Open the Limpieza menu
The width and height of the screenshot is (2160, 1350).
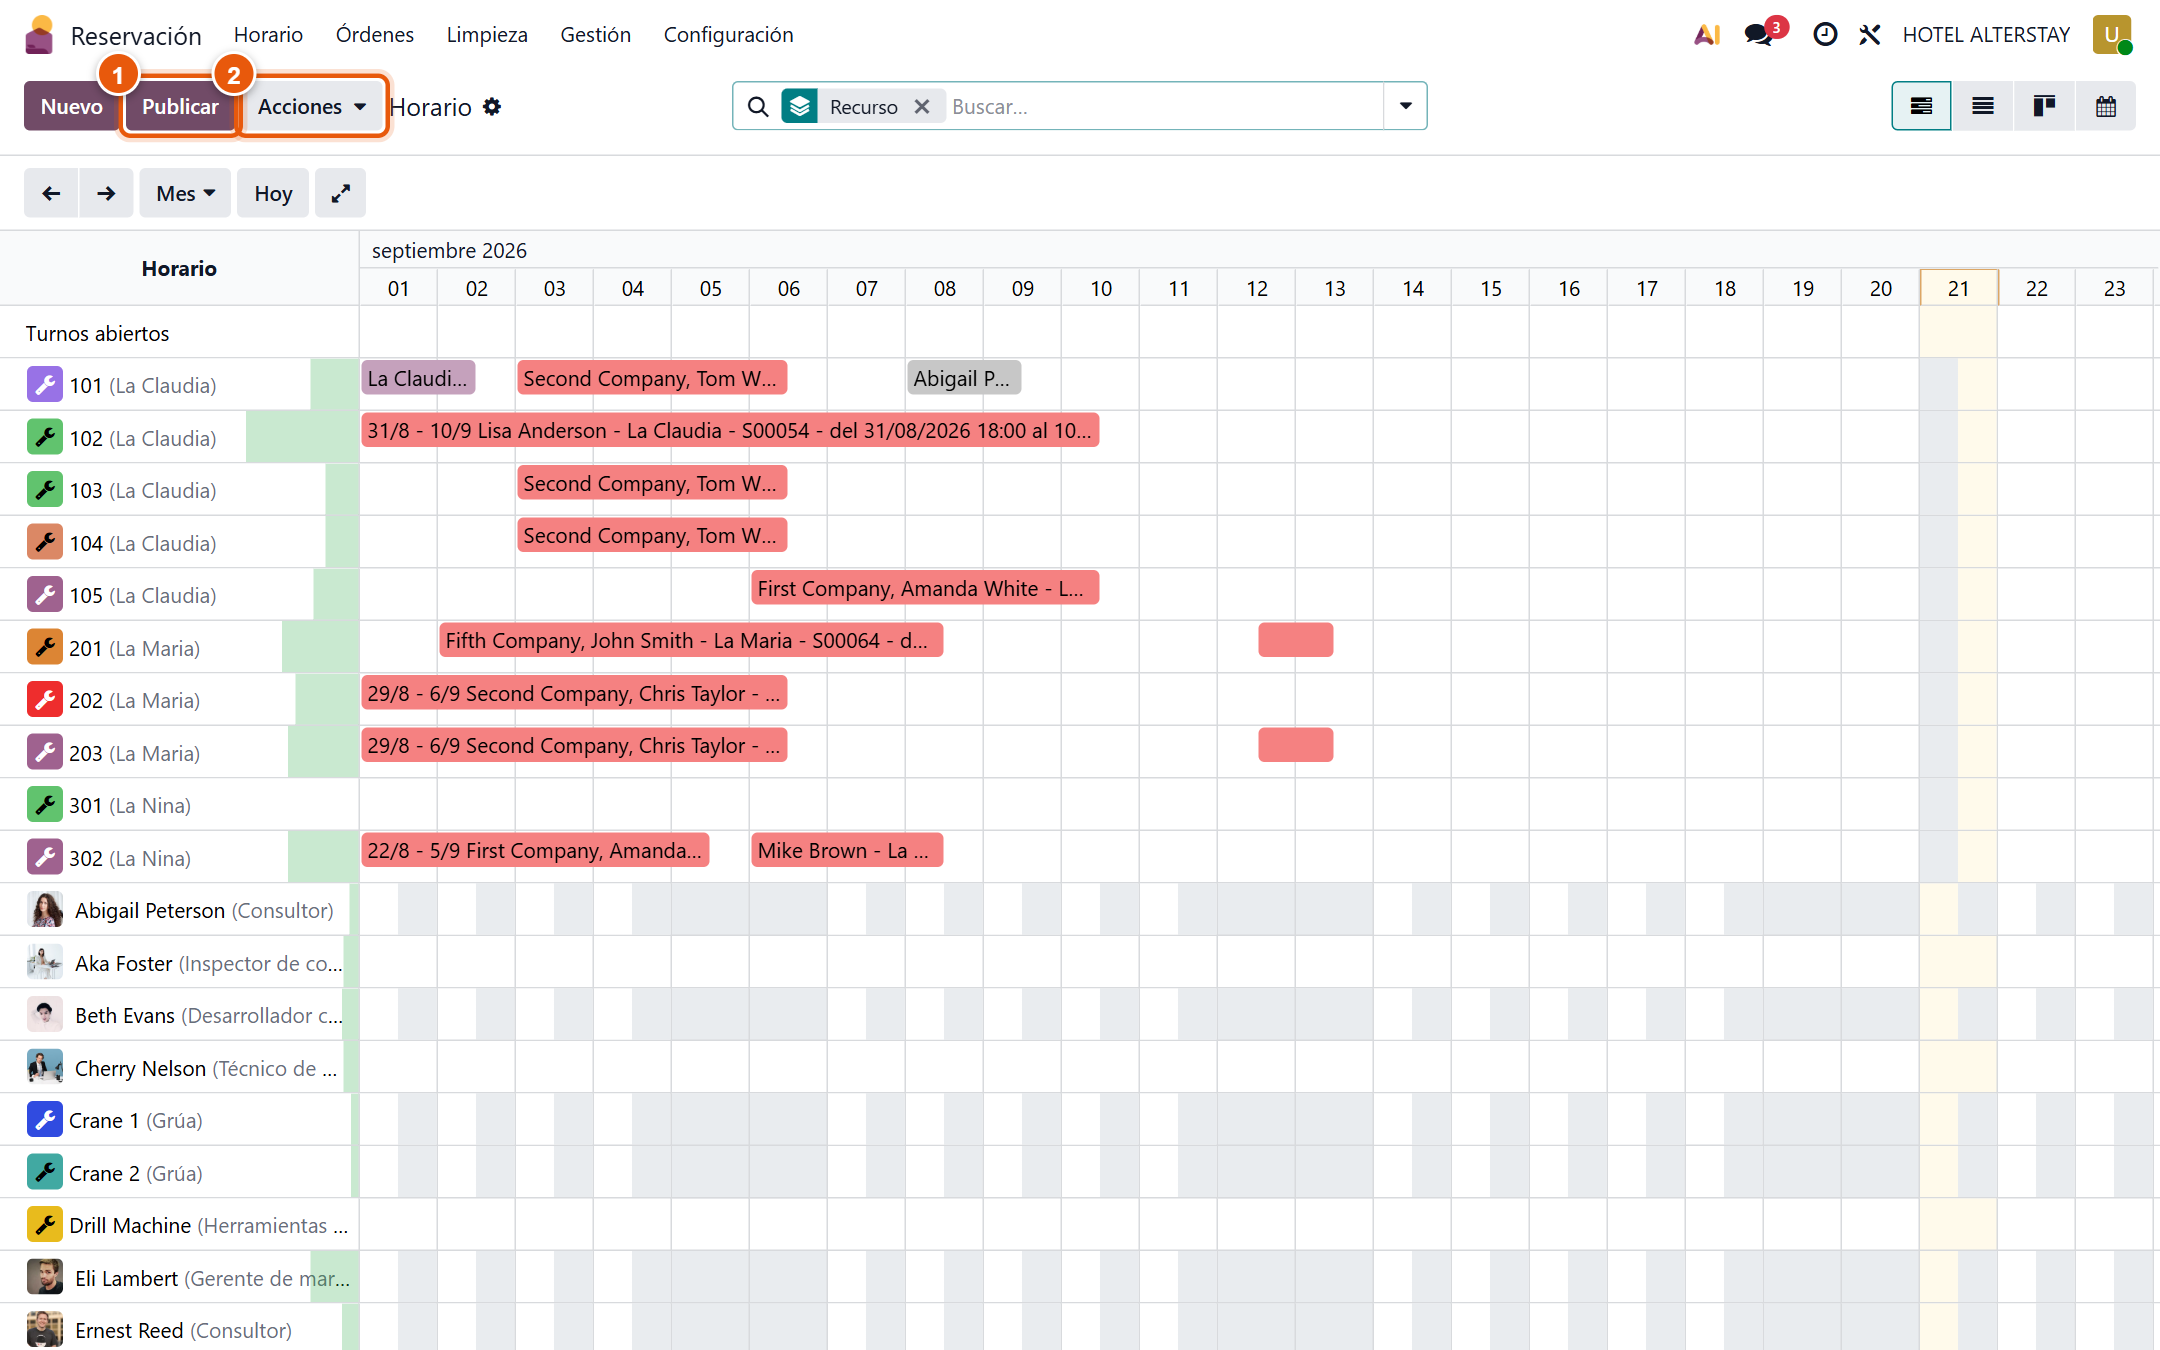487,35
